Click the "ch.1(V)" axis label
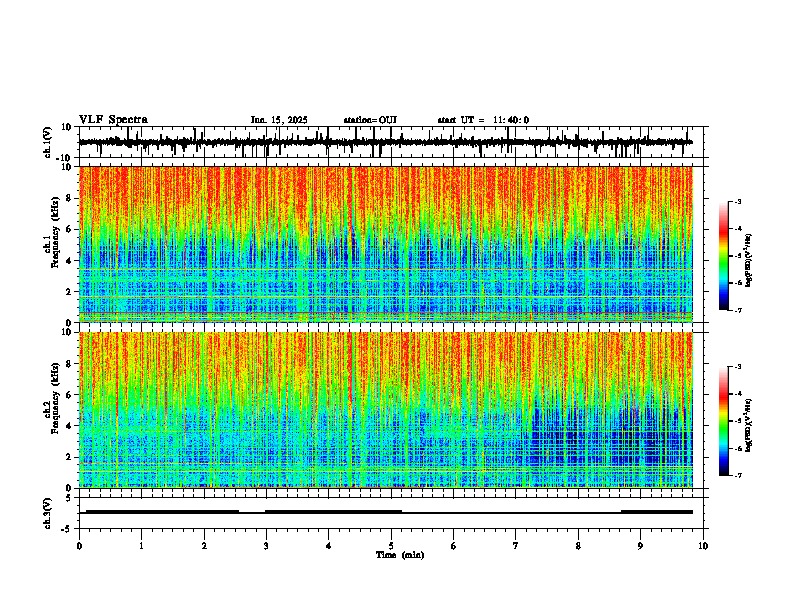 (x=47, y=142)
